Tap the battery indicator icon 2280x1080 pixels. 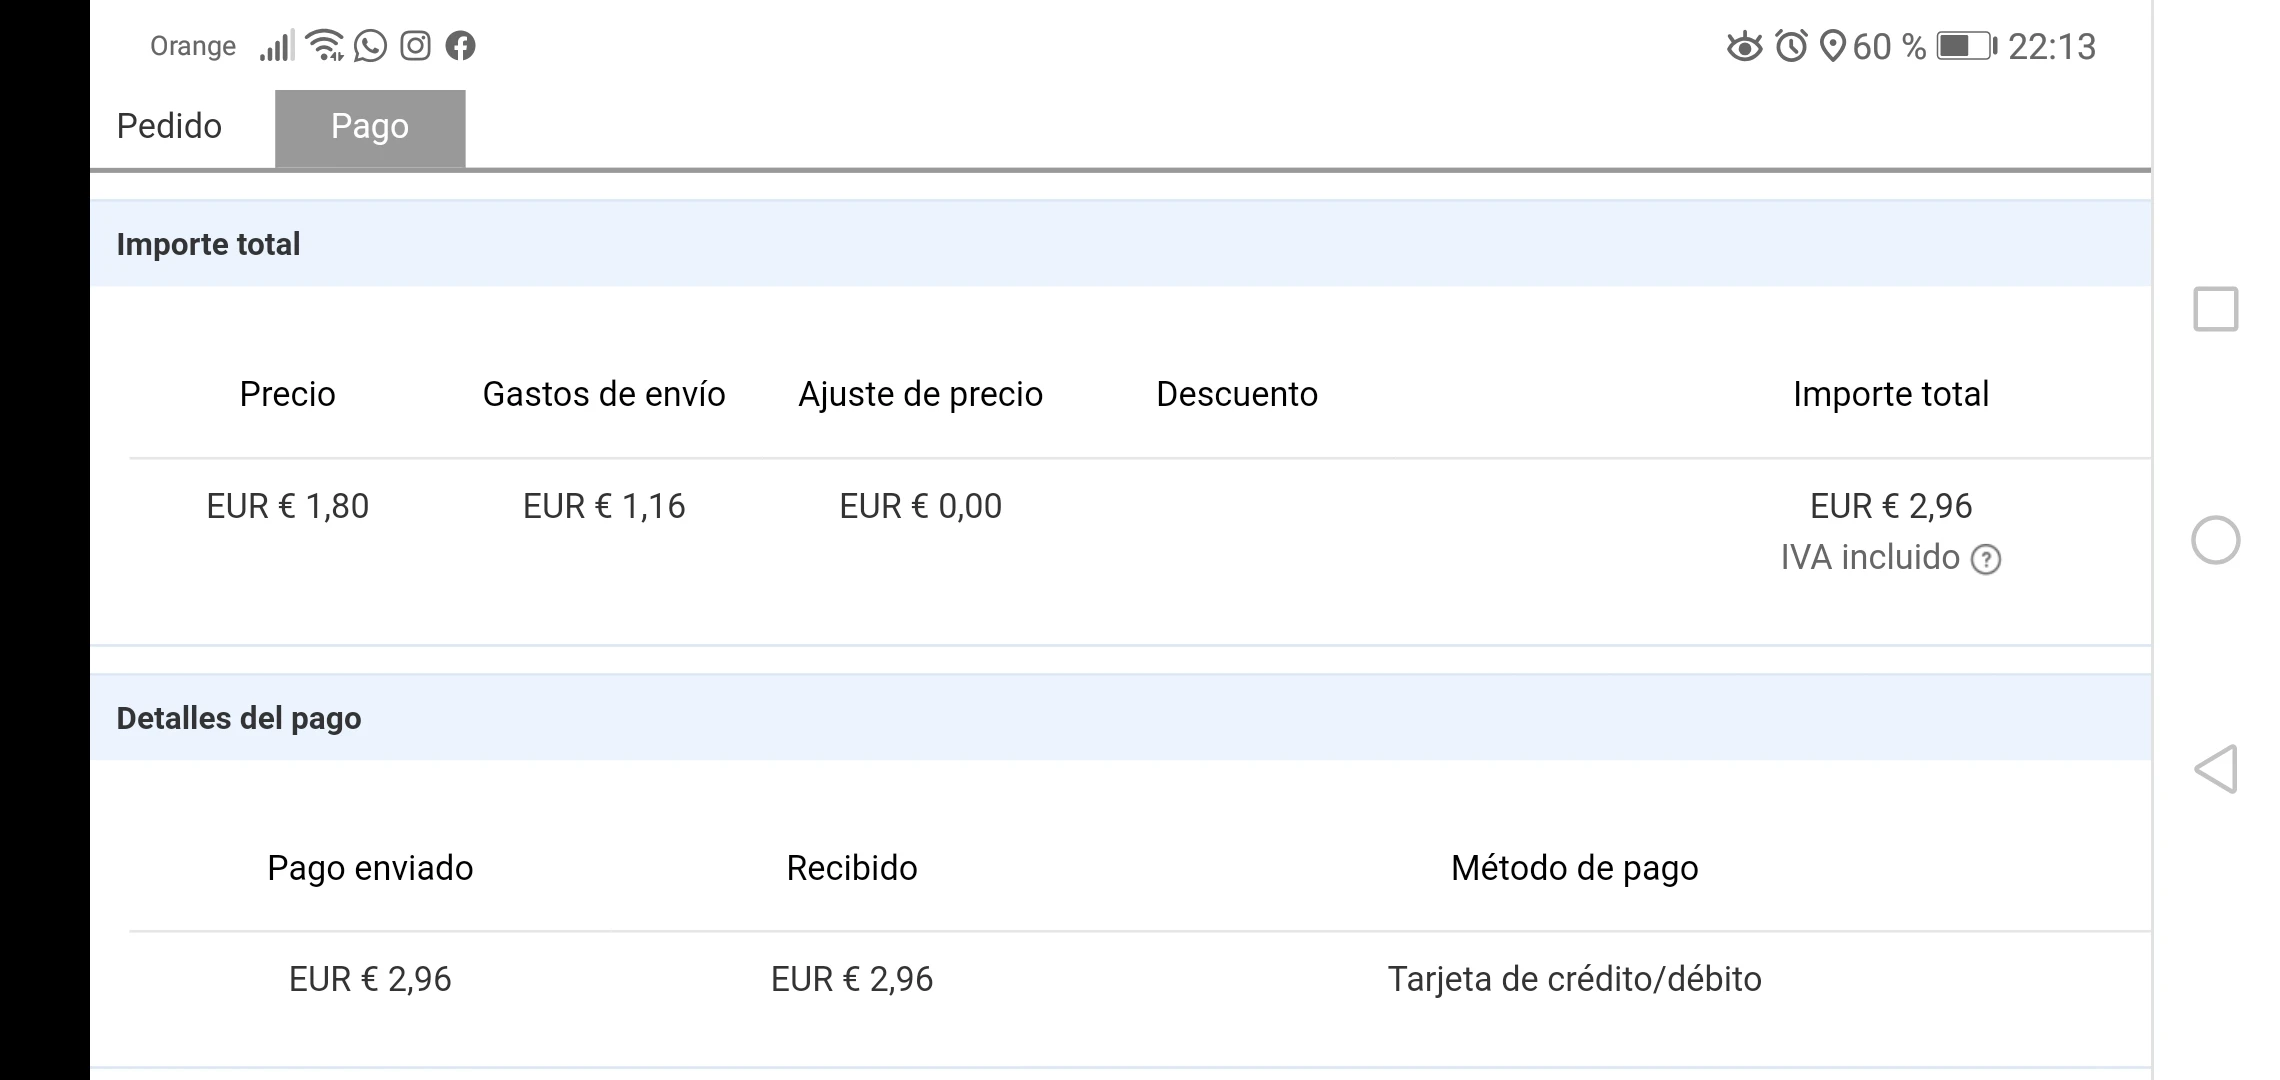coord(1965,47)
